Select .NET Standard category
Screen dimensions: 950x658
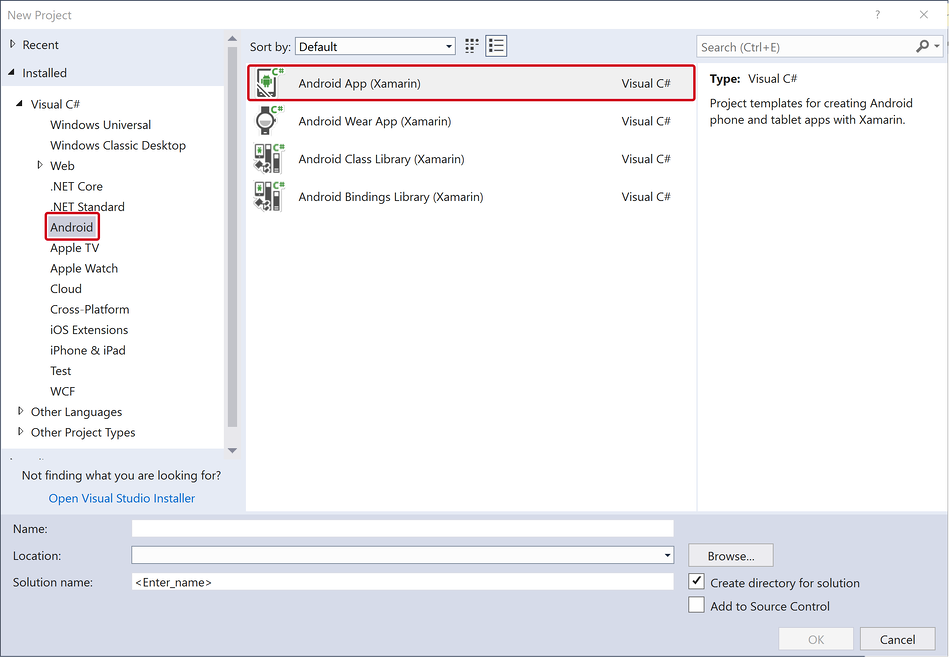[87, 207]
